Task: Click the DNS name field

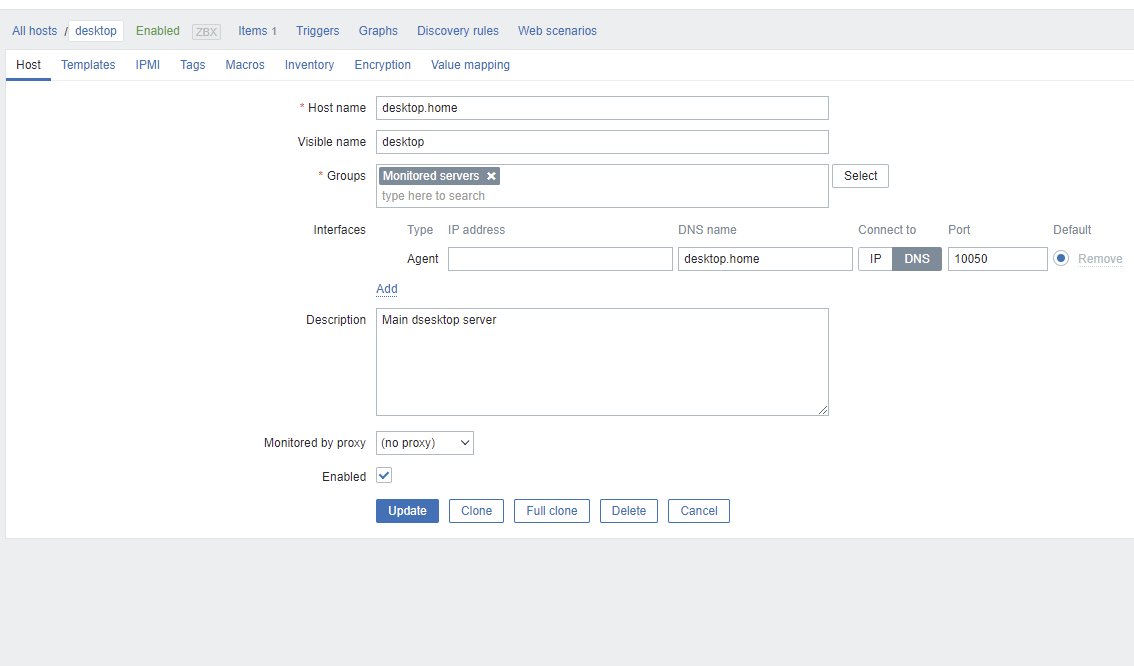Action: [765, 259]
